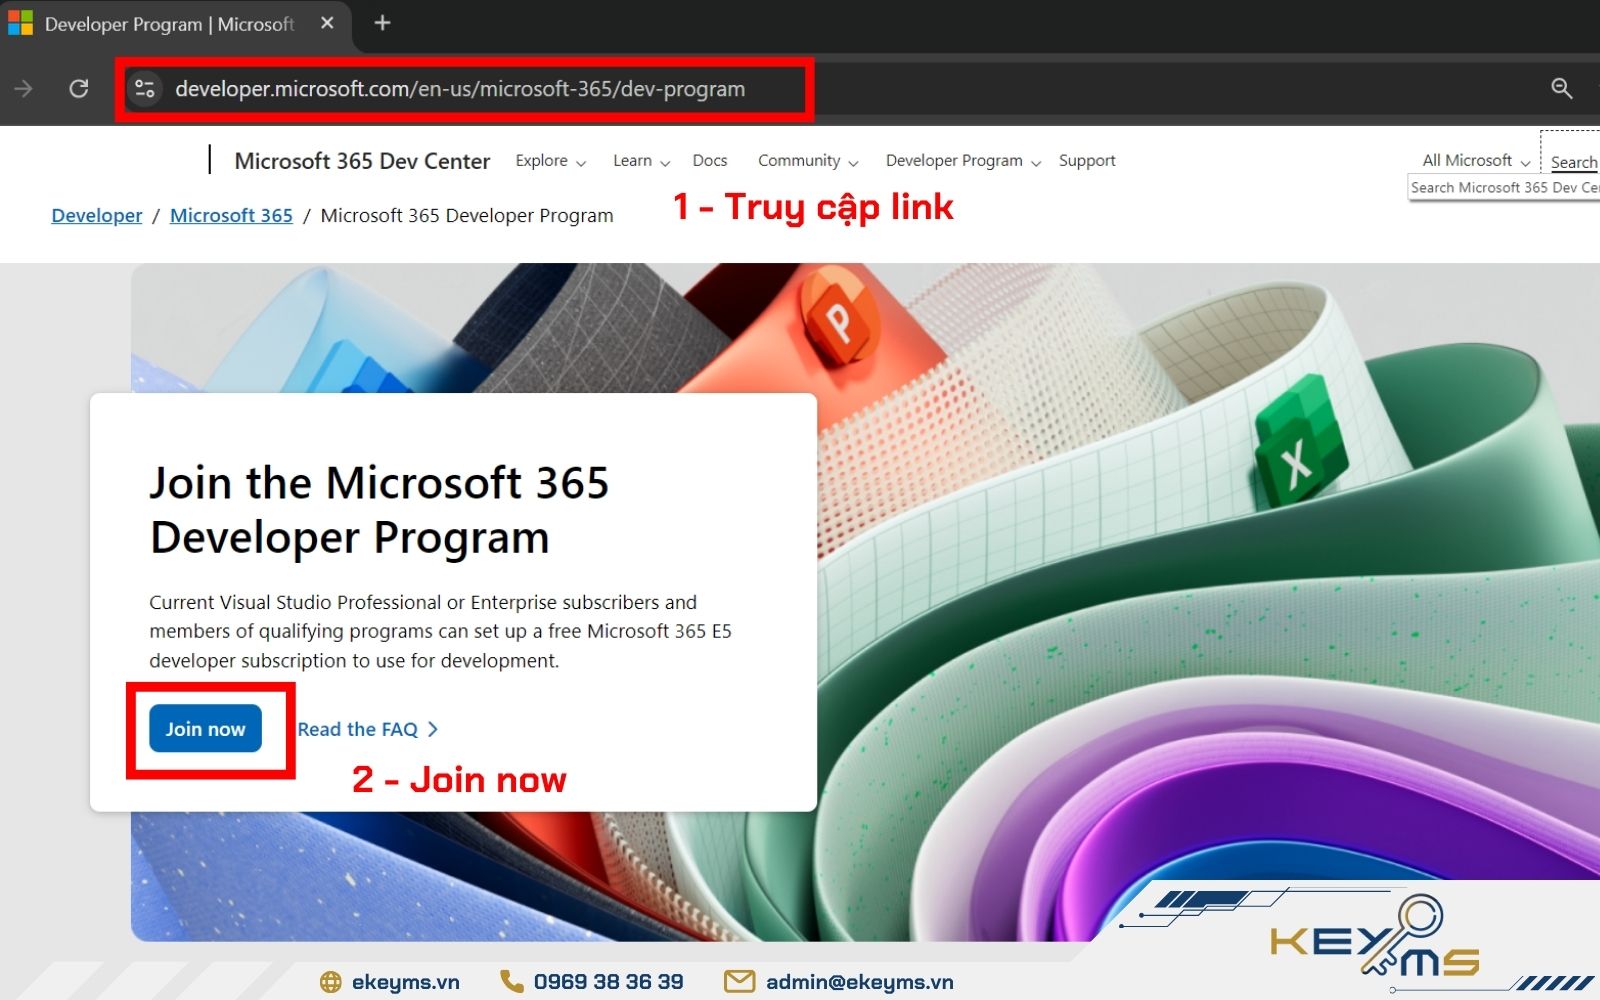Go to Developer breadcrumb link
Viewport: 1600px width, 1000px height.
tap(97, 215)
